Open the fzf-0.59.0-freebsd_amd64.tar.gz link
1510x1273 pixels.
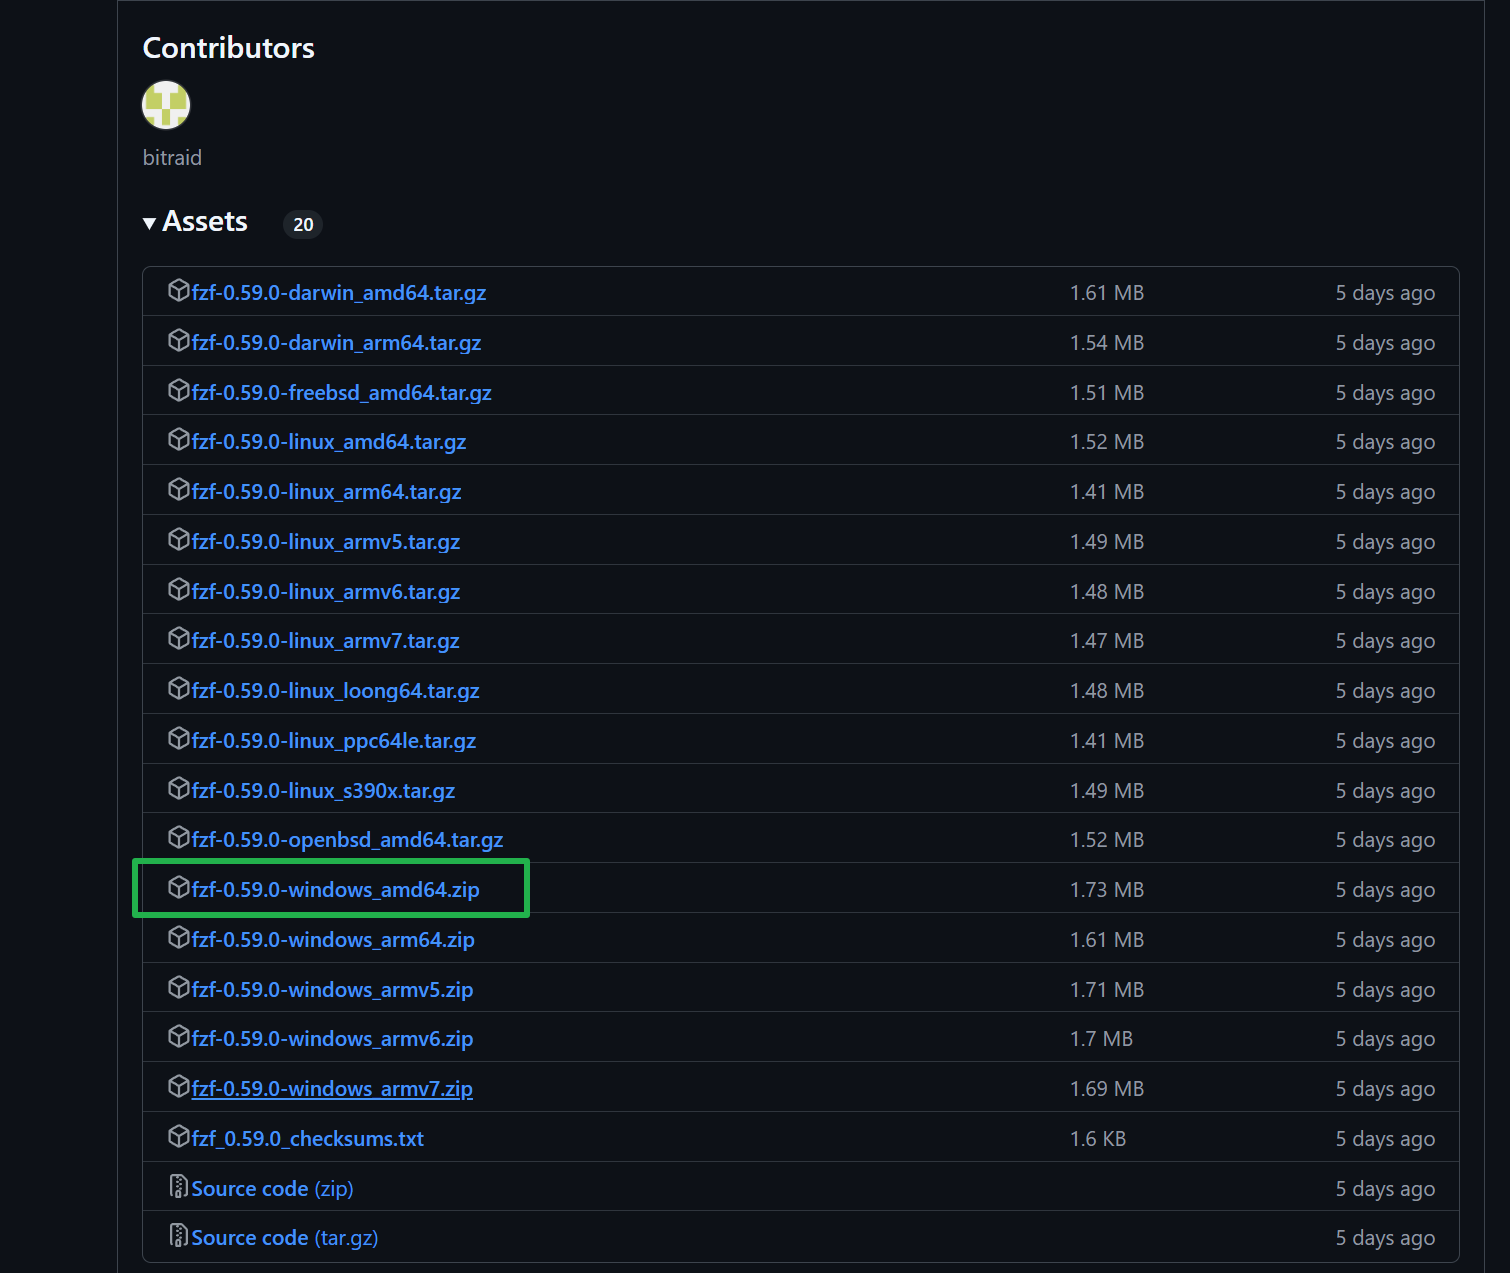click(x=342, y=393)
